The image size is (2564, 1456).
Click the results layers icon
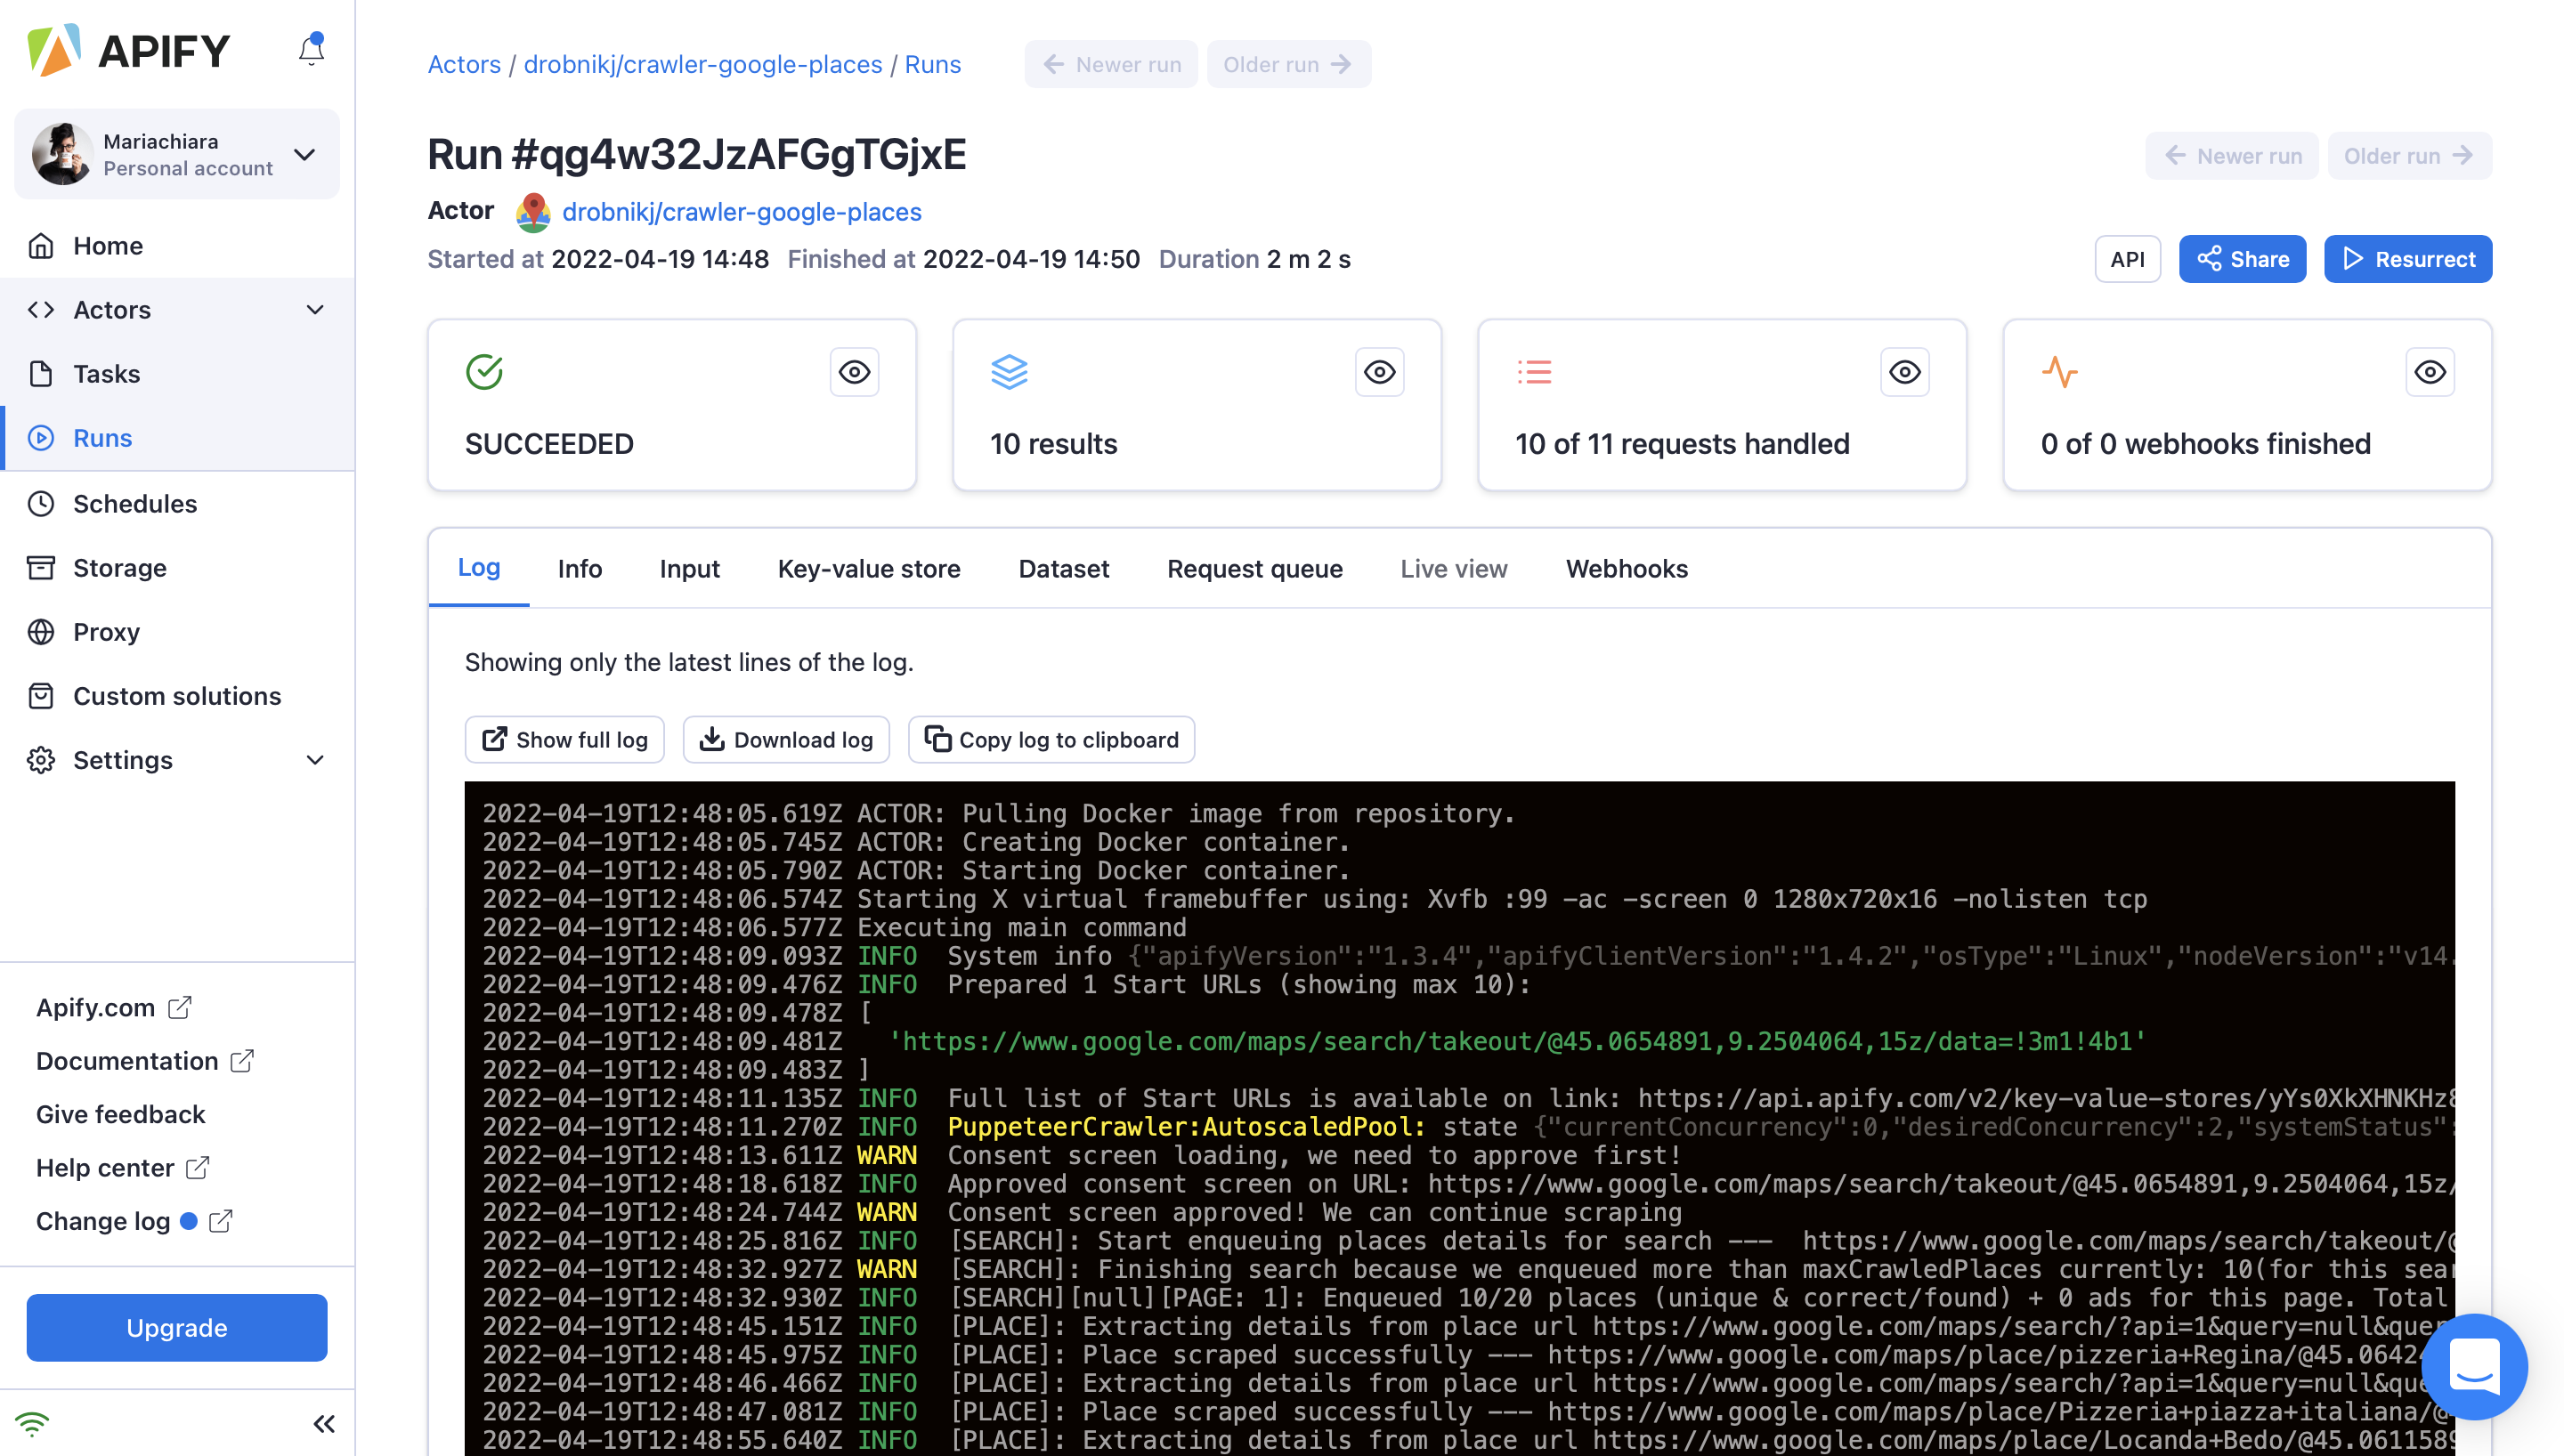[1009, 372]
